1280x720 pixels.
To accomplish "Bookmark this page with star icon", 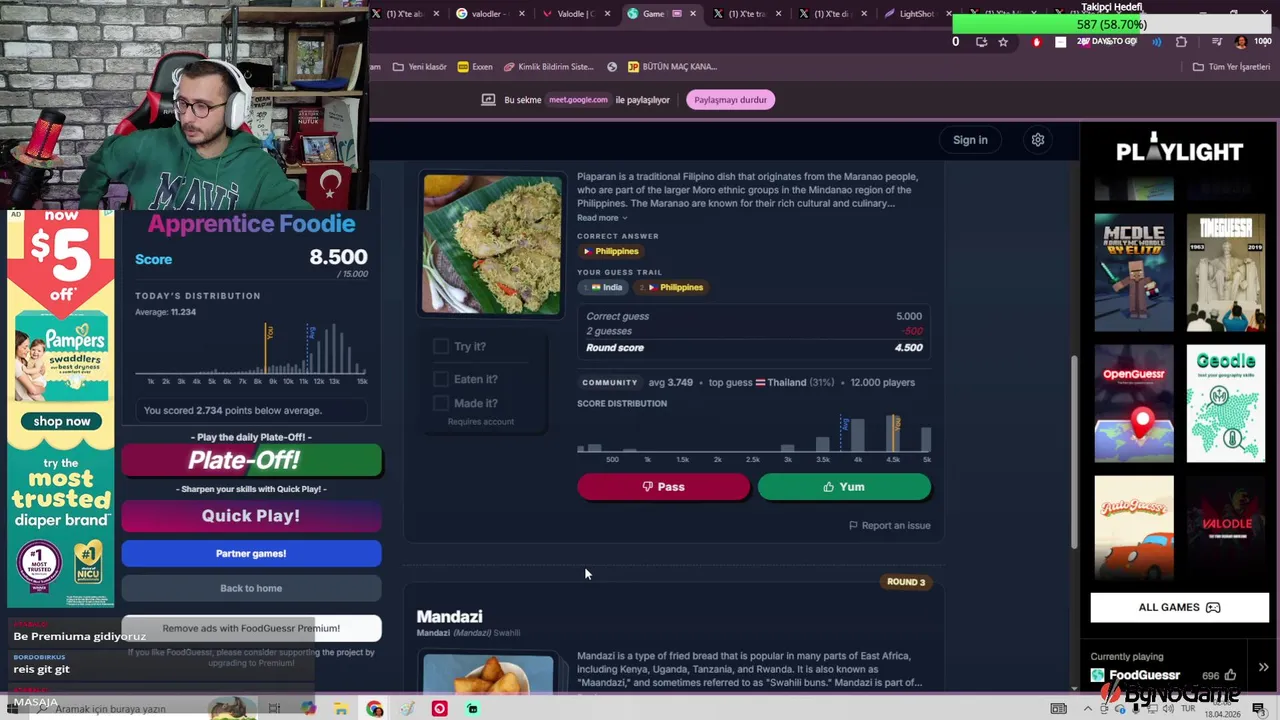I will [x=1003, y=42].
